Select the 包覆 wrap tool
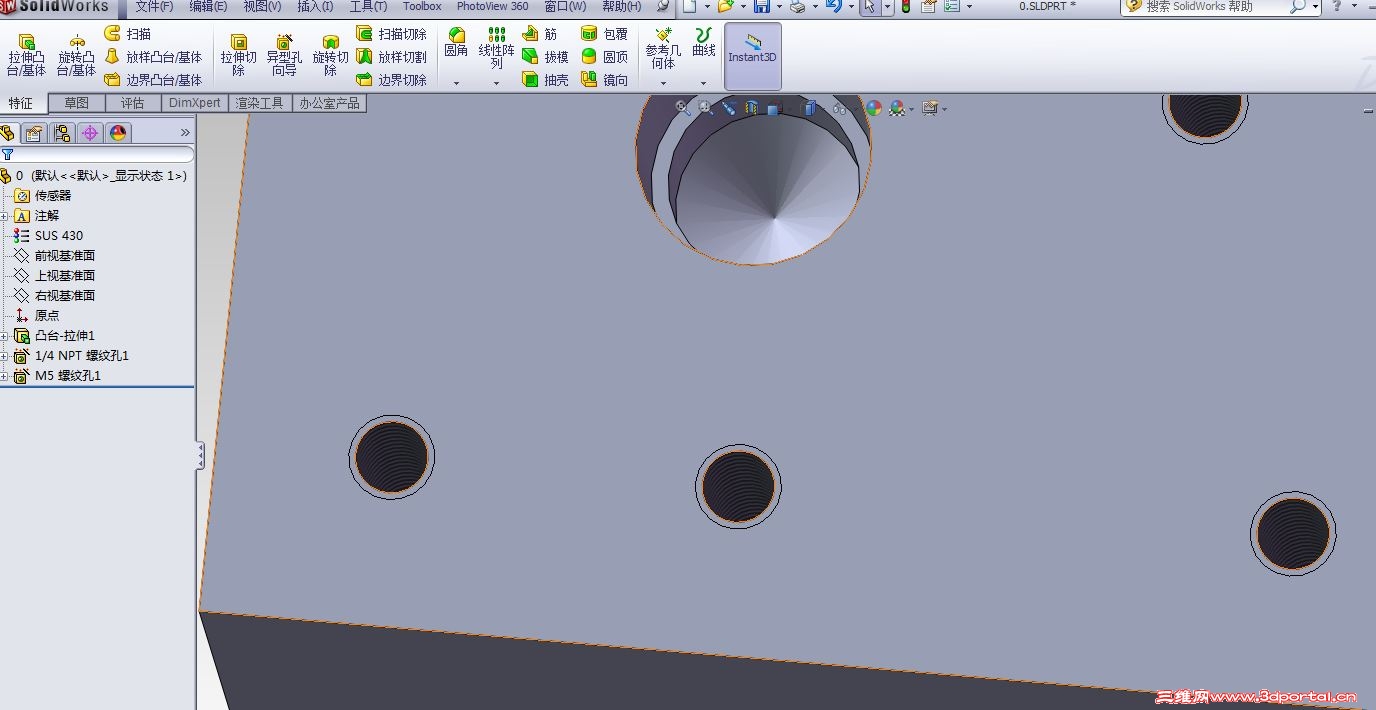 [x=604, y=34]
